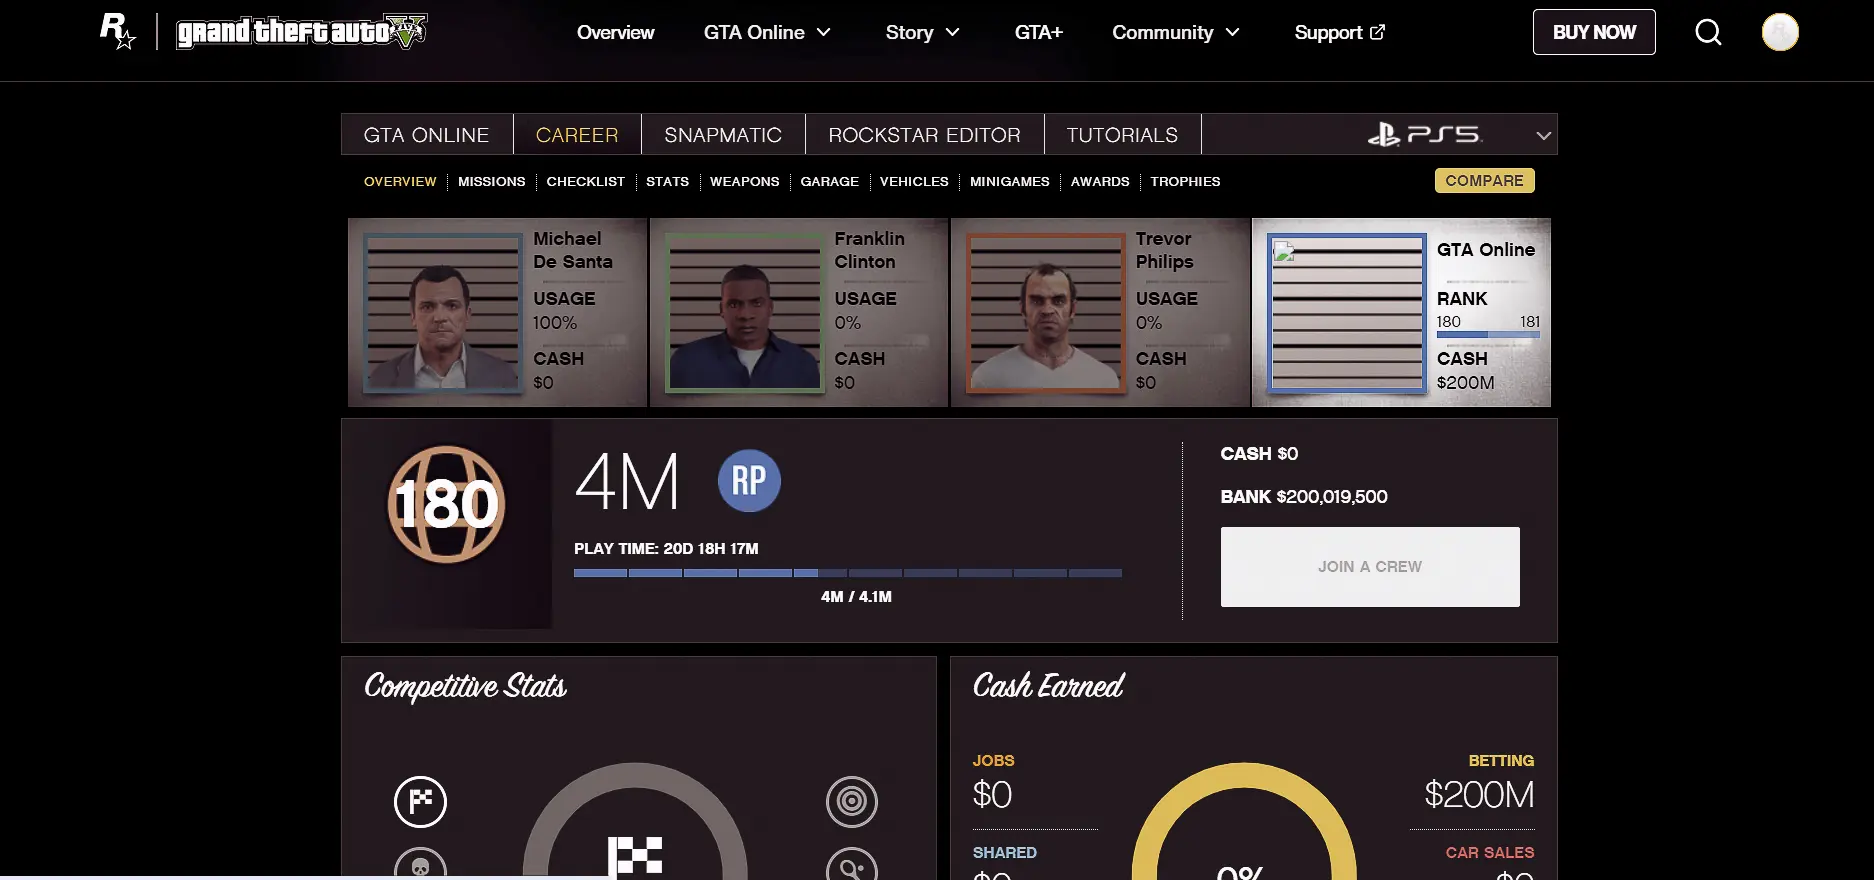Select the OVERVIEW career sub-tab
The image size is (1874, 880).
(400, 181)
